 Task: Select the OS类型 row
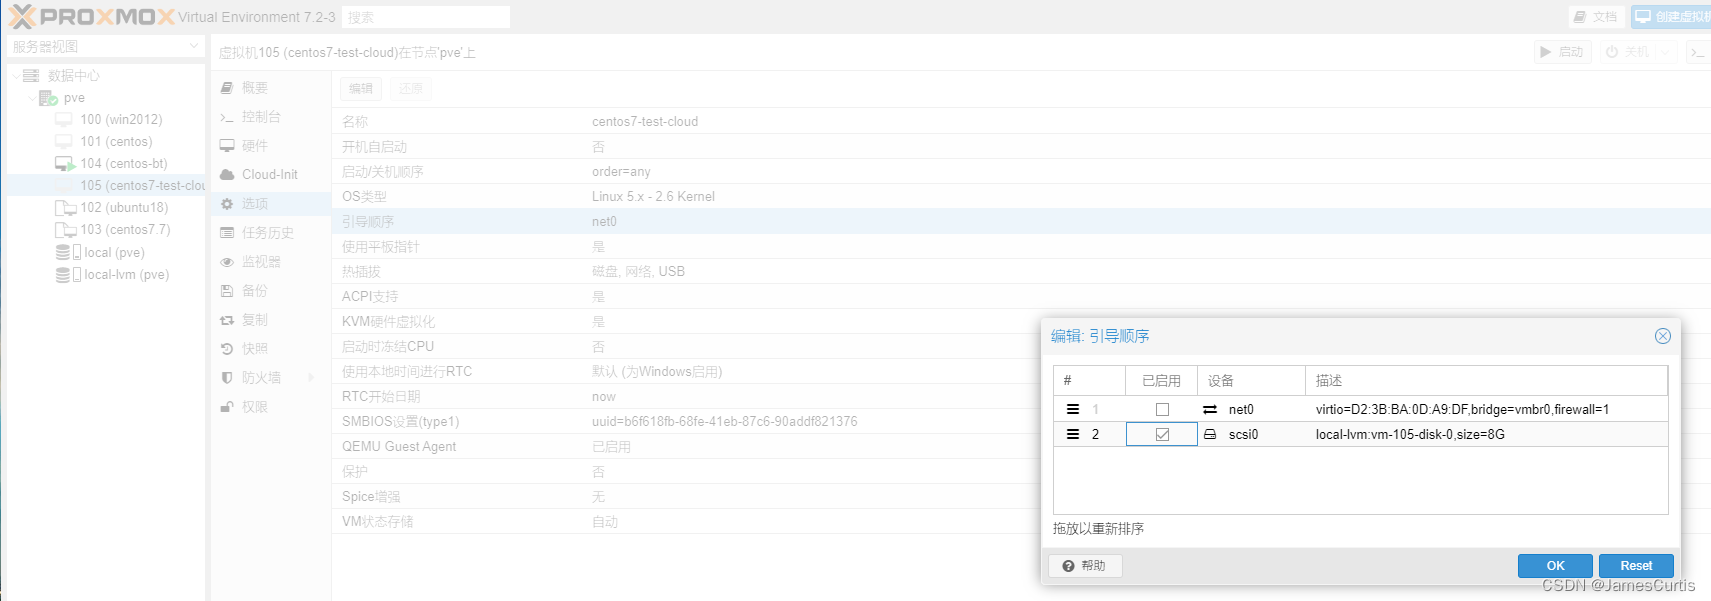pyautogui.click(x=1021, y=197)
